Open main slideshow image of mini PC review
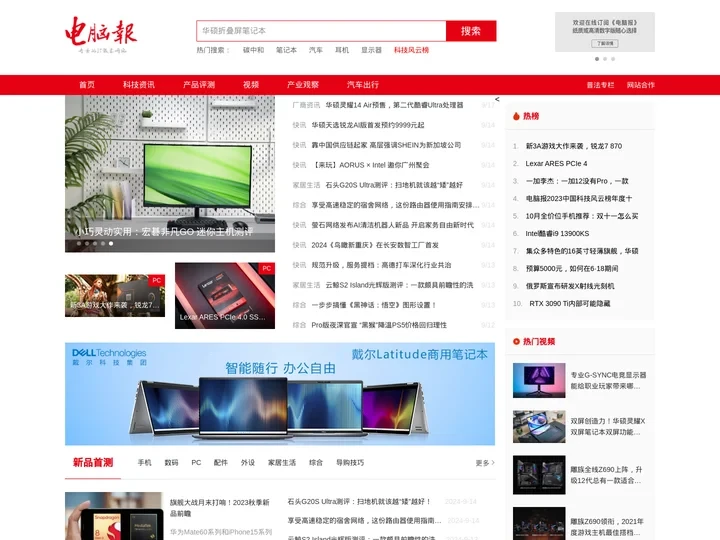 (170, 174)
